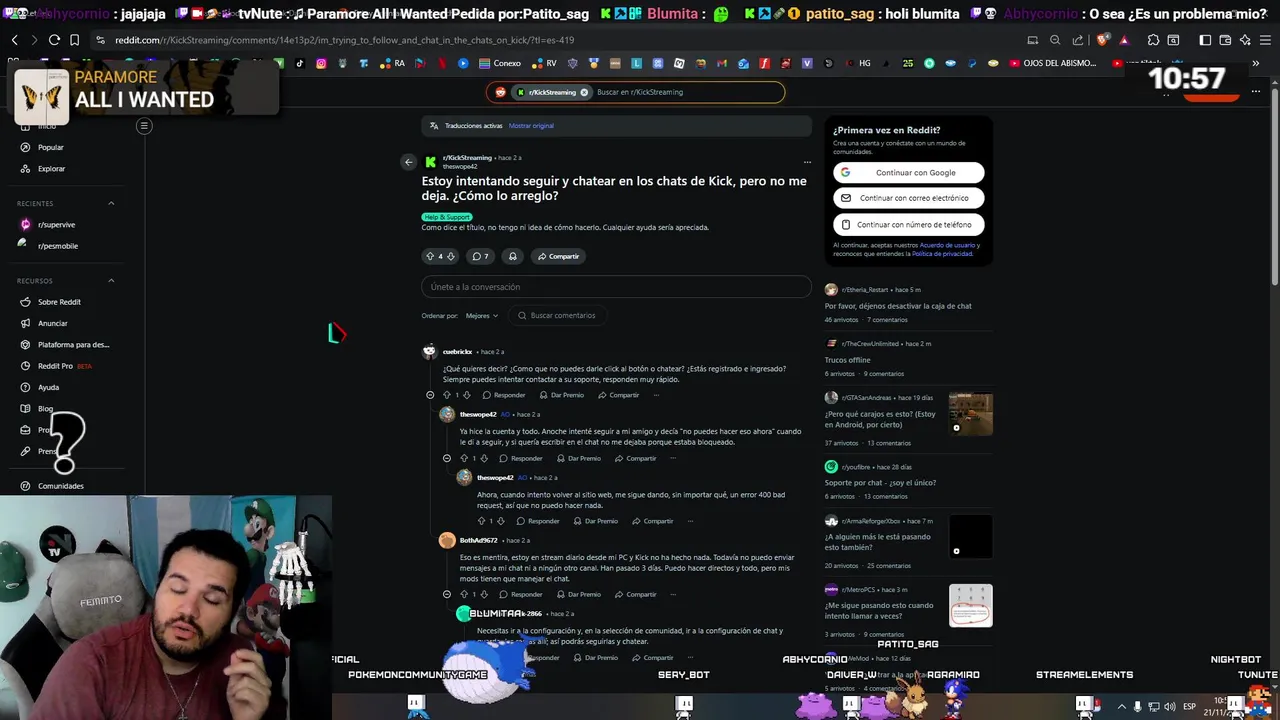Open Acuerdo de usuario link
This screenshot has width=1280, height=720.
947,245
